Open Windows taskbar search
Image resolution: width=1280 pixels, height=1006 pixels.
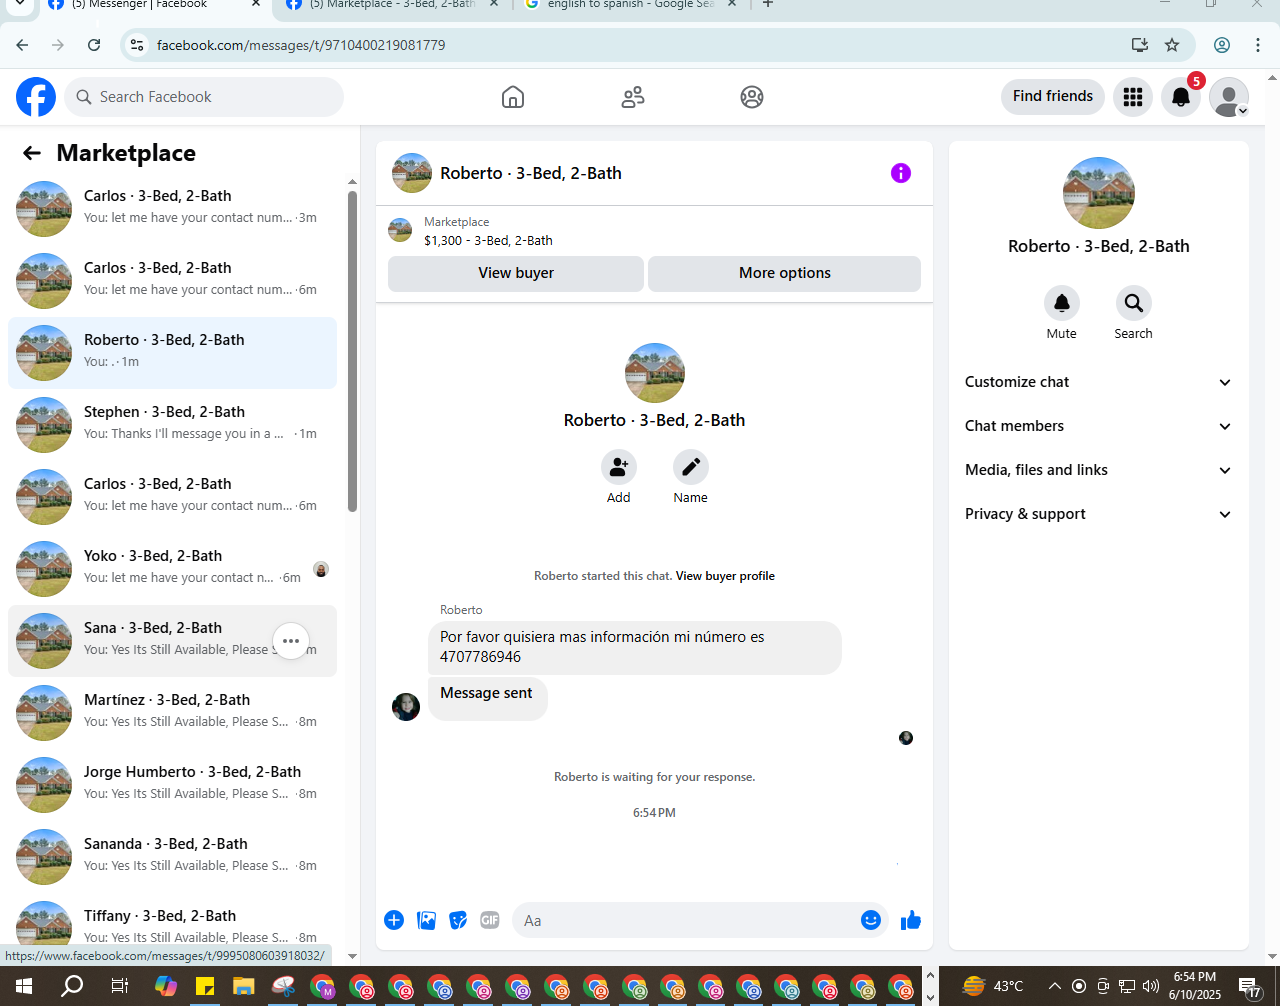point(72,987)
